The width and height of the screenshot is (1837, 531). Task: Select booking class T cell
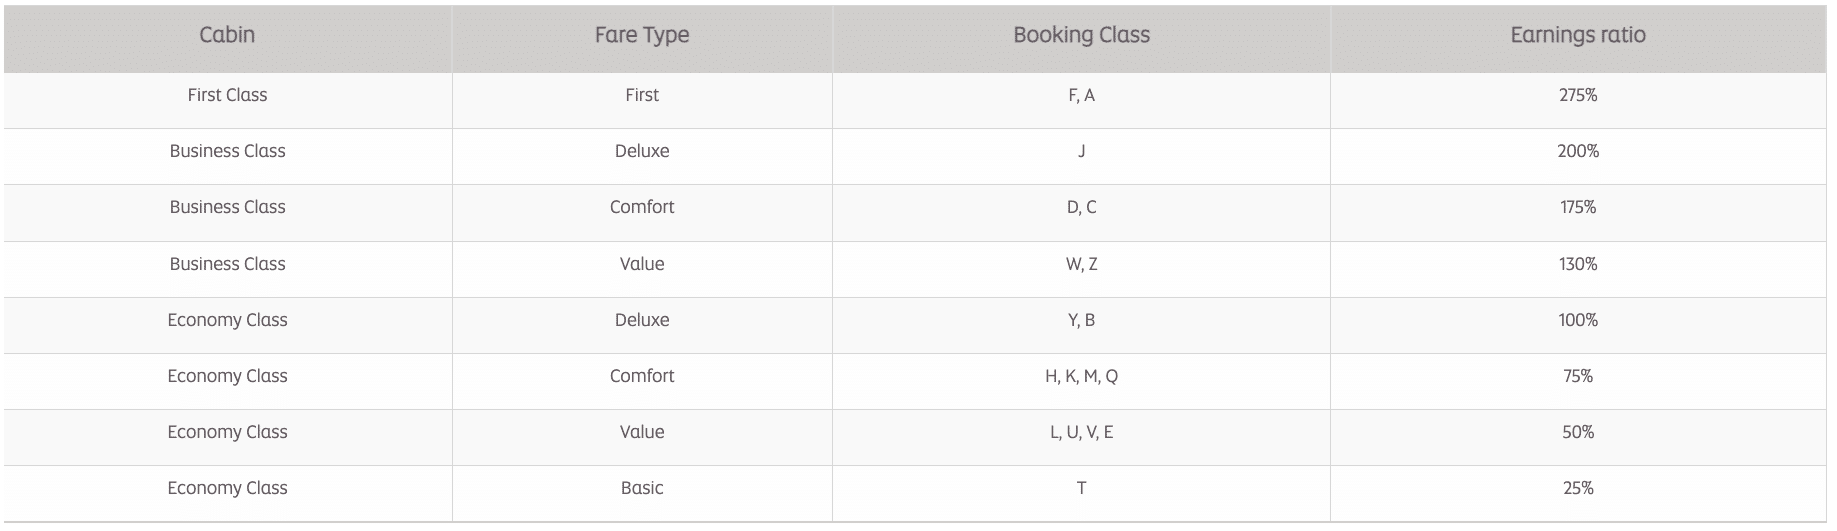tap(1081, 488)
